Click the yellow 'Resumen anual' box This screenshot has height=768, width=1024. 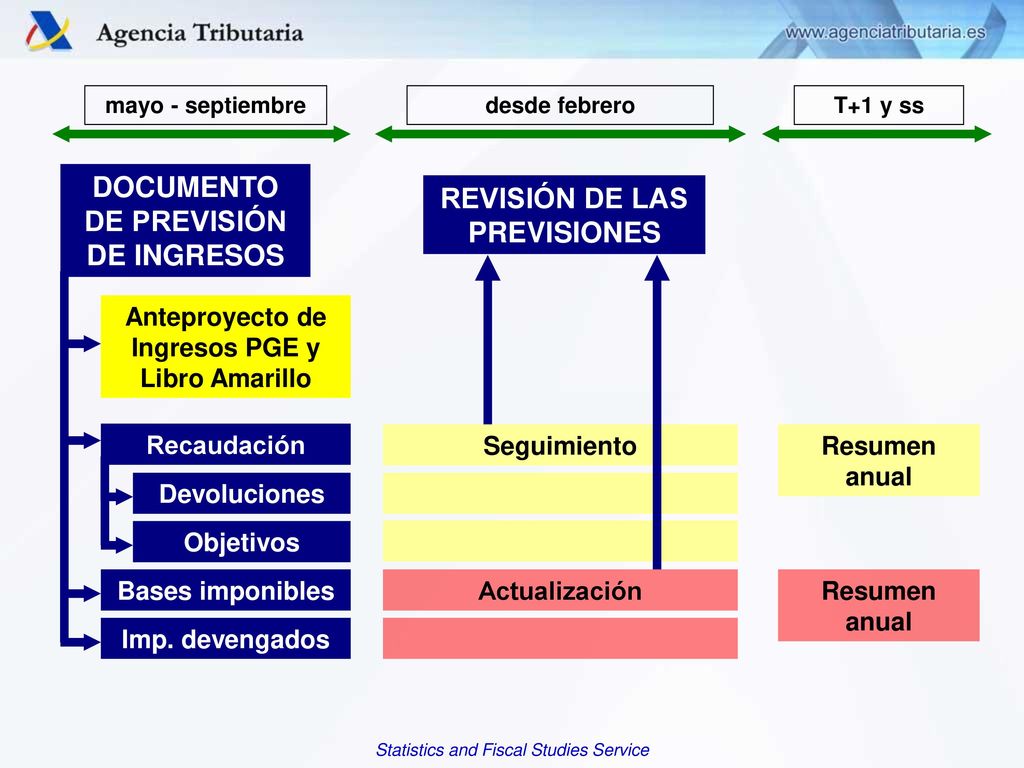coord(878,460)
